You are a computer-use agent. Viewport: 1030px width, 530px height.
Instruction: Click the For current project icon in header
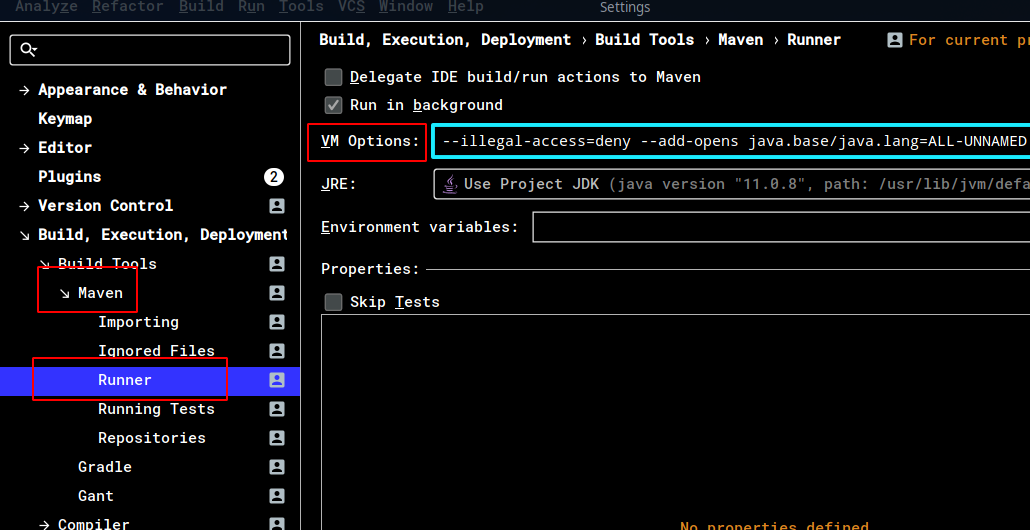[x=895, y=40]
